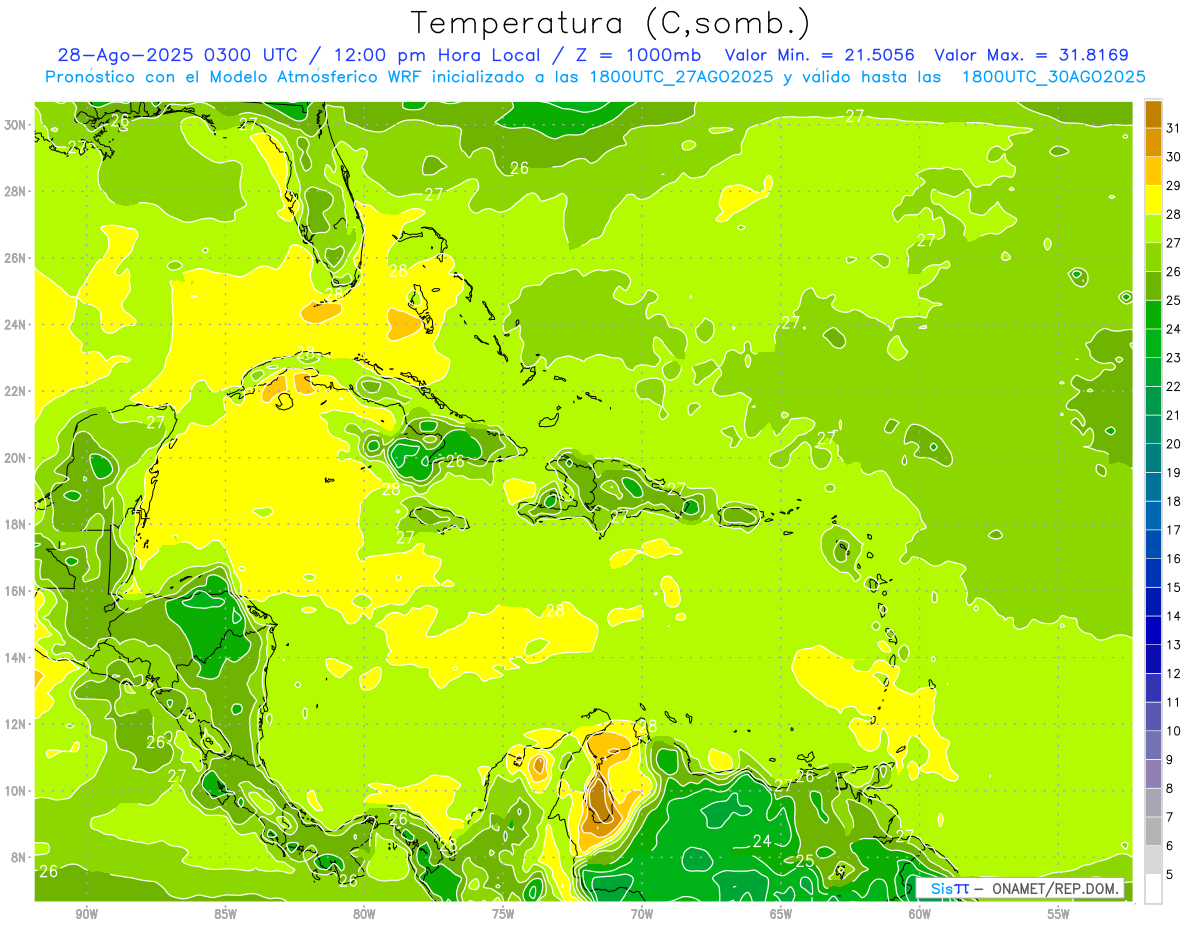Click the '10N' latitude axis label
Image resolution: width=1200 pixels, height=927 pixels.
[15, 791]
